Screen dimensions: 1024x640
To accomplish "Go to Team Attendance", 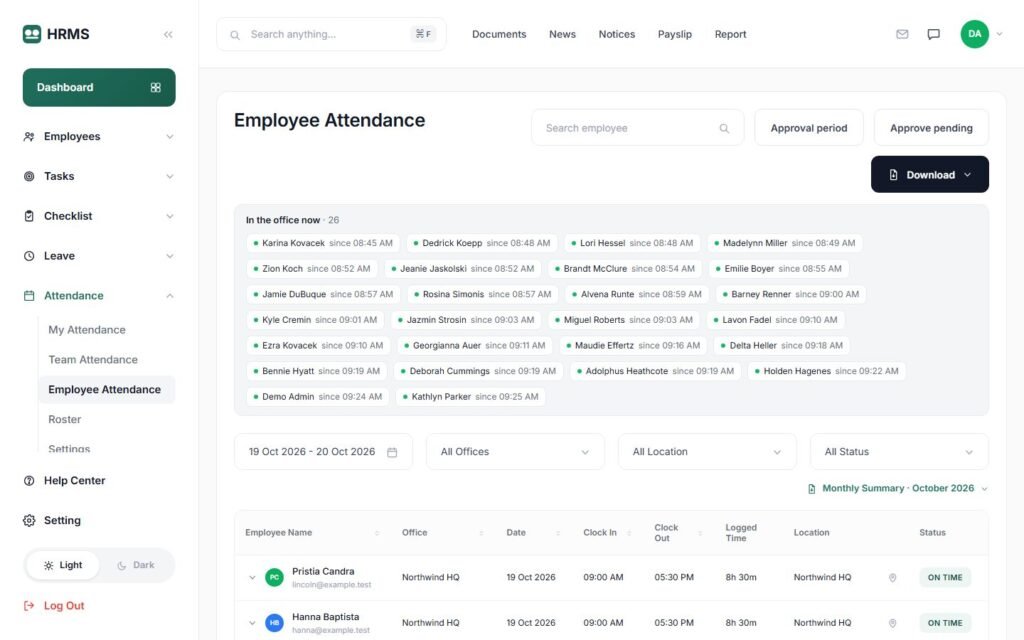I will tap(93, 360).
